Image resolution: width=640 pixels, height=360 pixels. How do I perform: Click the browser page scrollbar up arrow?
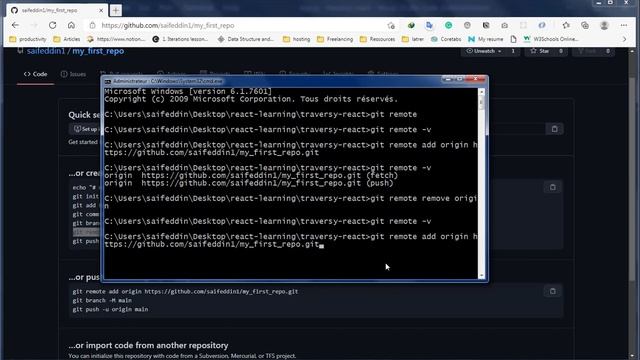click(632, 51)
